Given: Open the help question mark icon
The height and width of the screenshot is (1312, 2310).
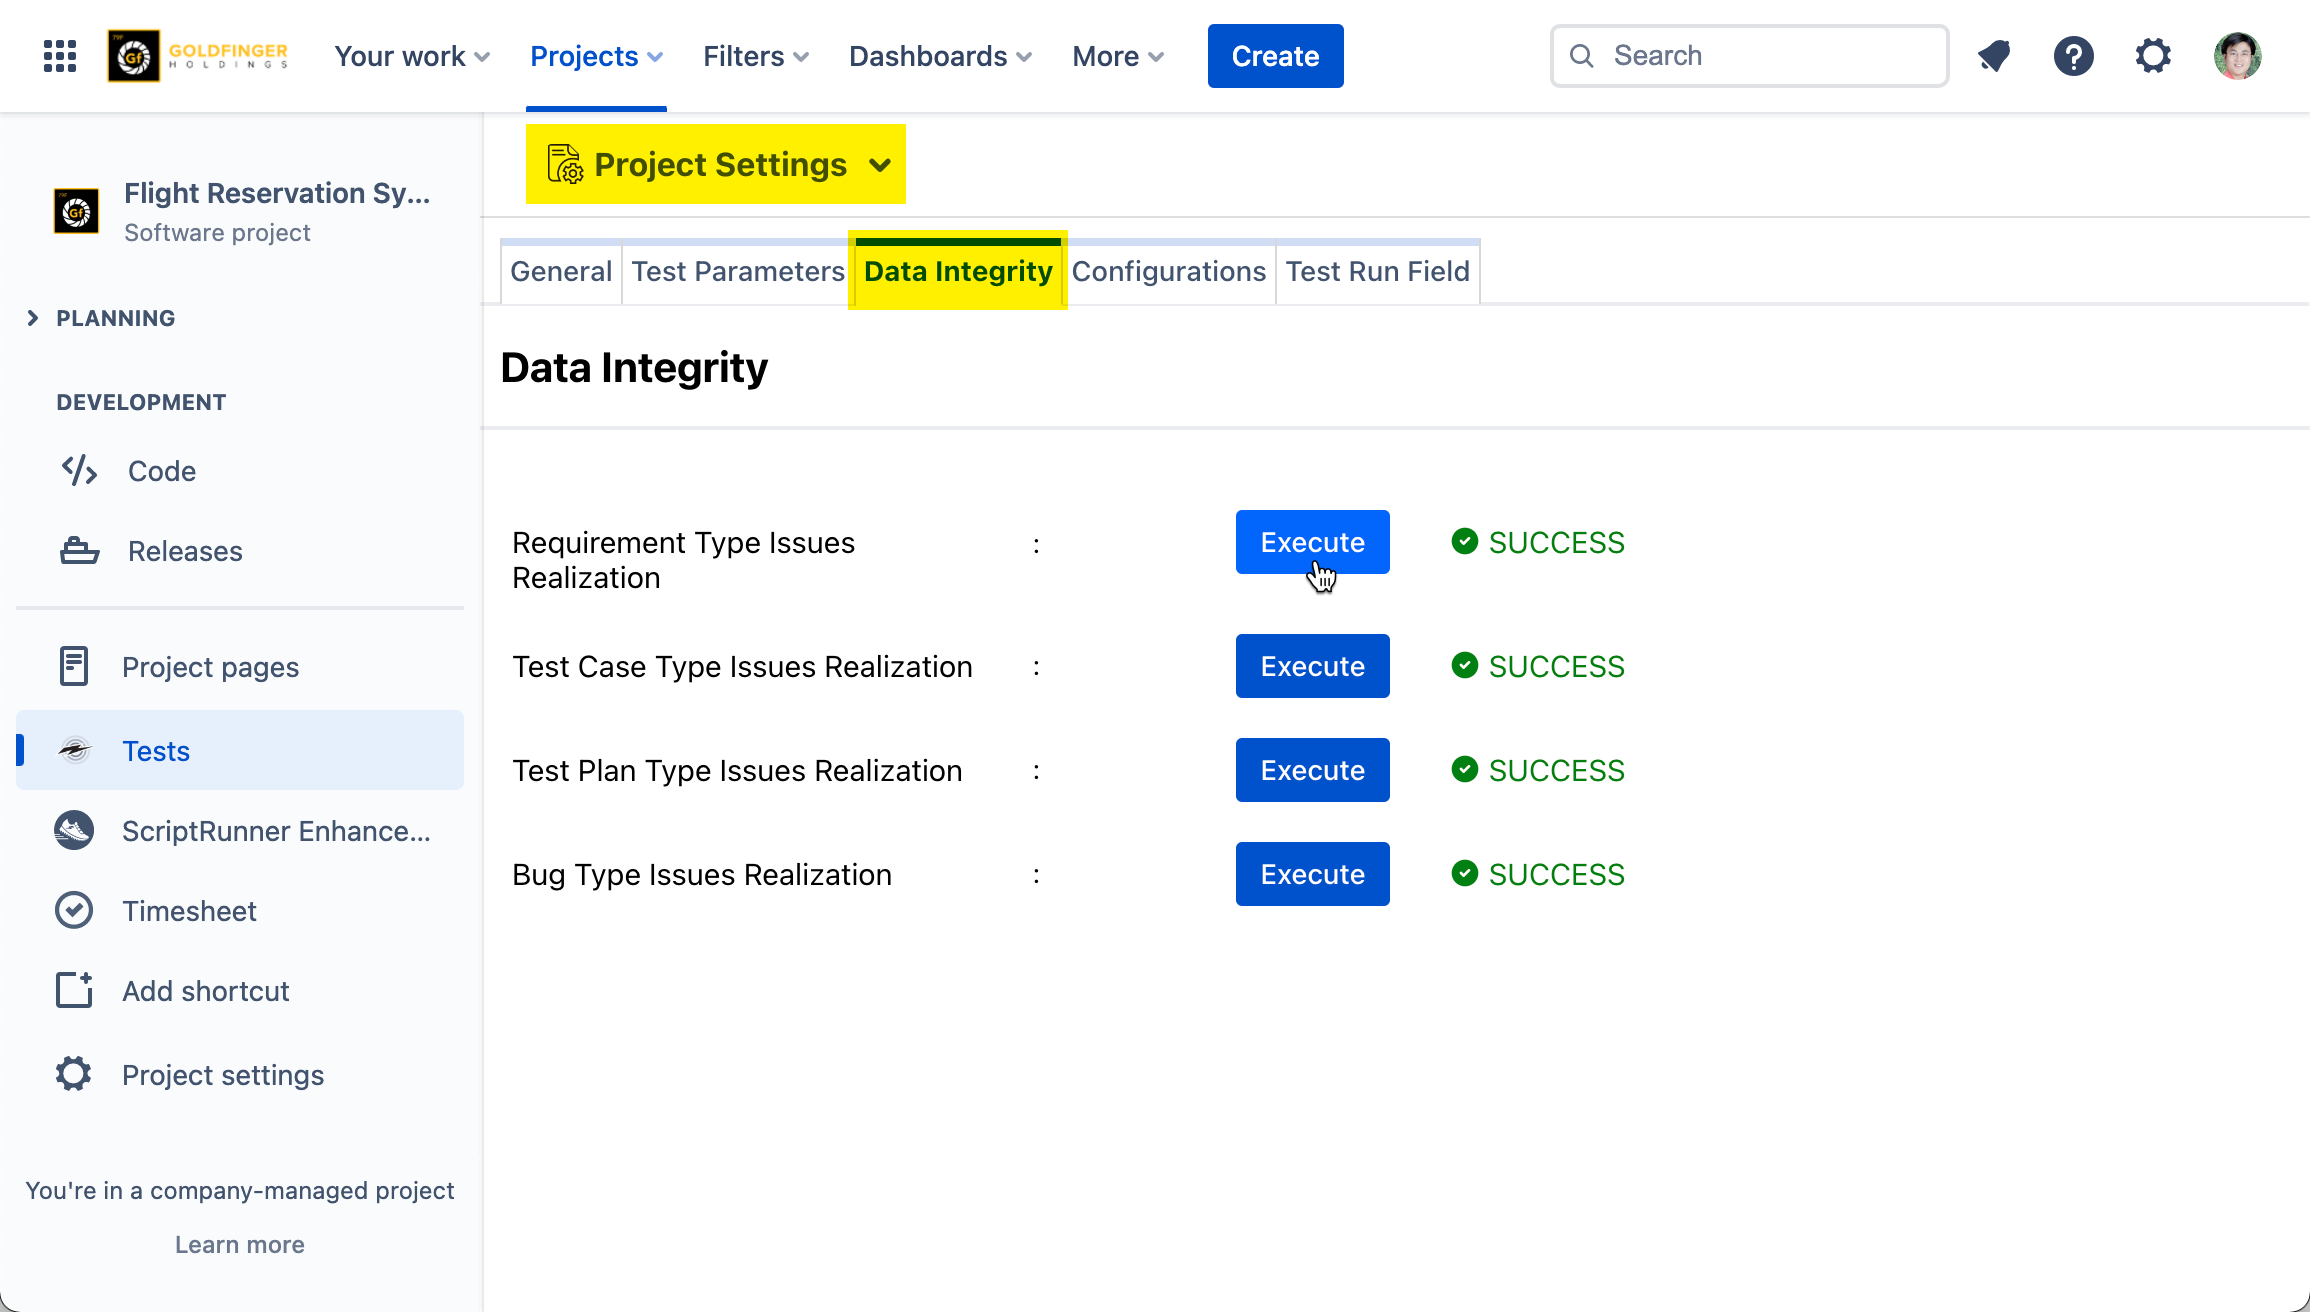Looking at the screenshot, I should (2073, 56).
